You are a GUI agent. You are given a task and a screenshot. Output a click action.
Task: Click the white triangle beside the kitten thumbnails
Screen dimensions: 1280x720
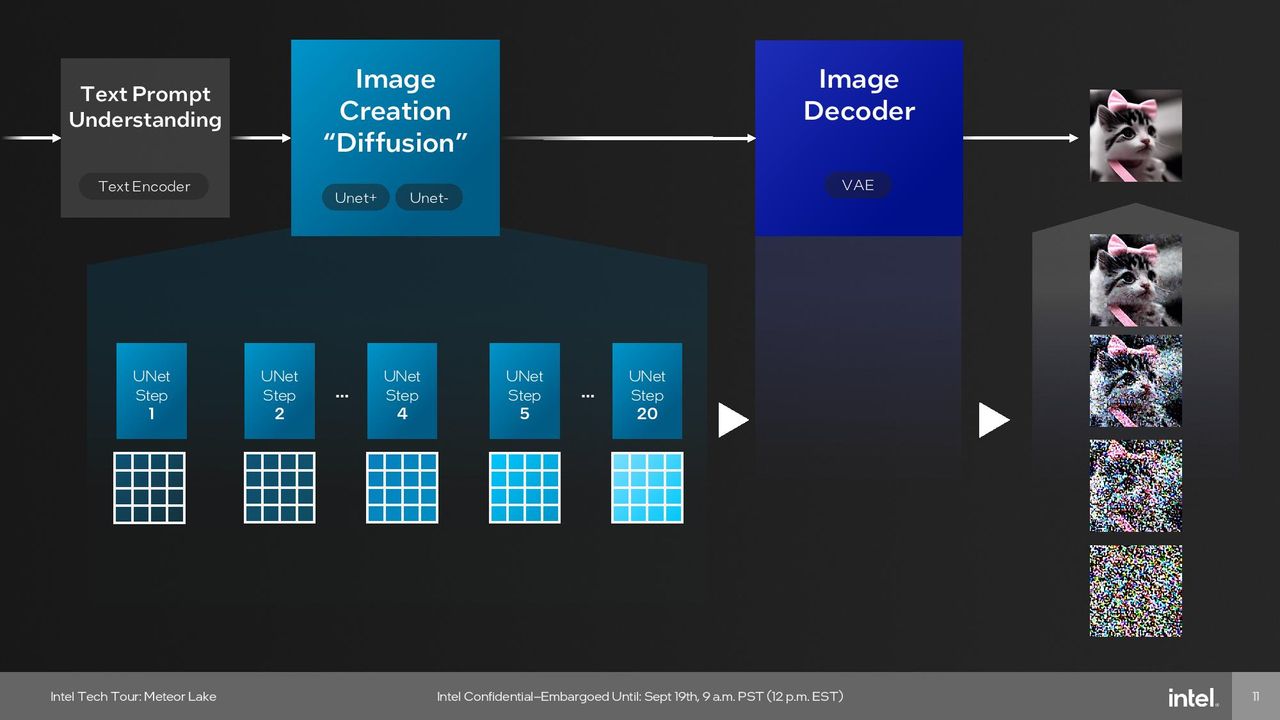point(993,420)
